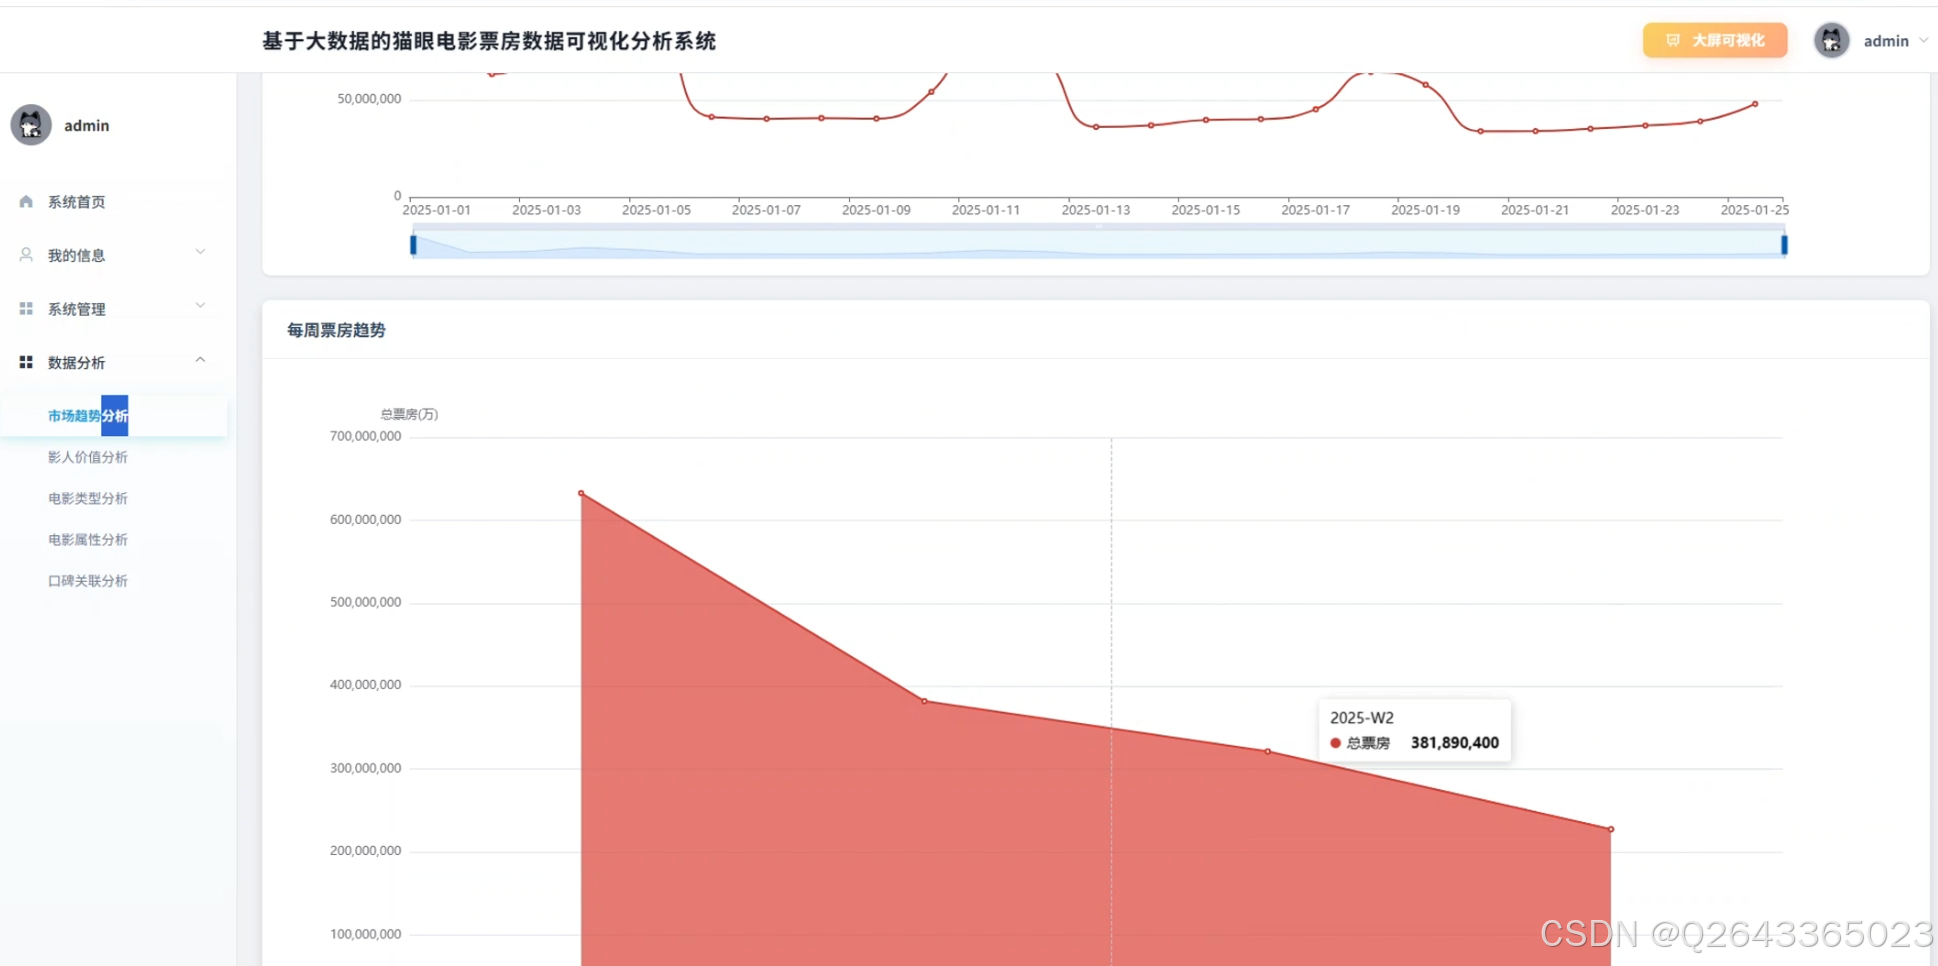Toggle the chevron next to 我的信息
The width and height of the screenshot is (1938, 966).
(x=200, y=252)
